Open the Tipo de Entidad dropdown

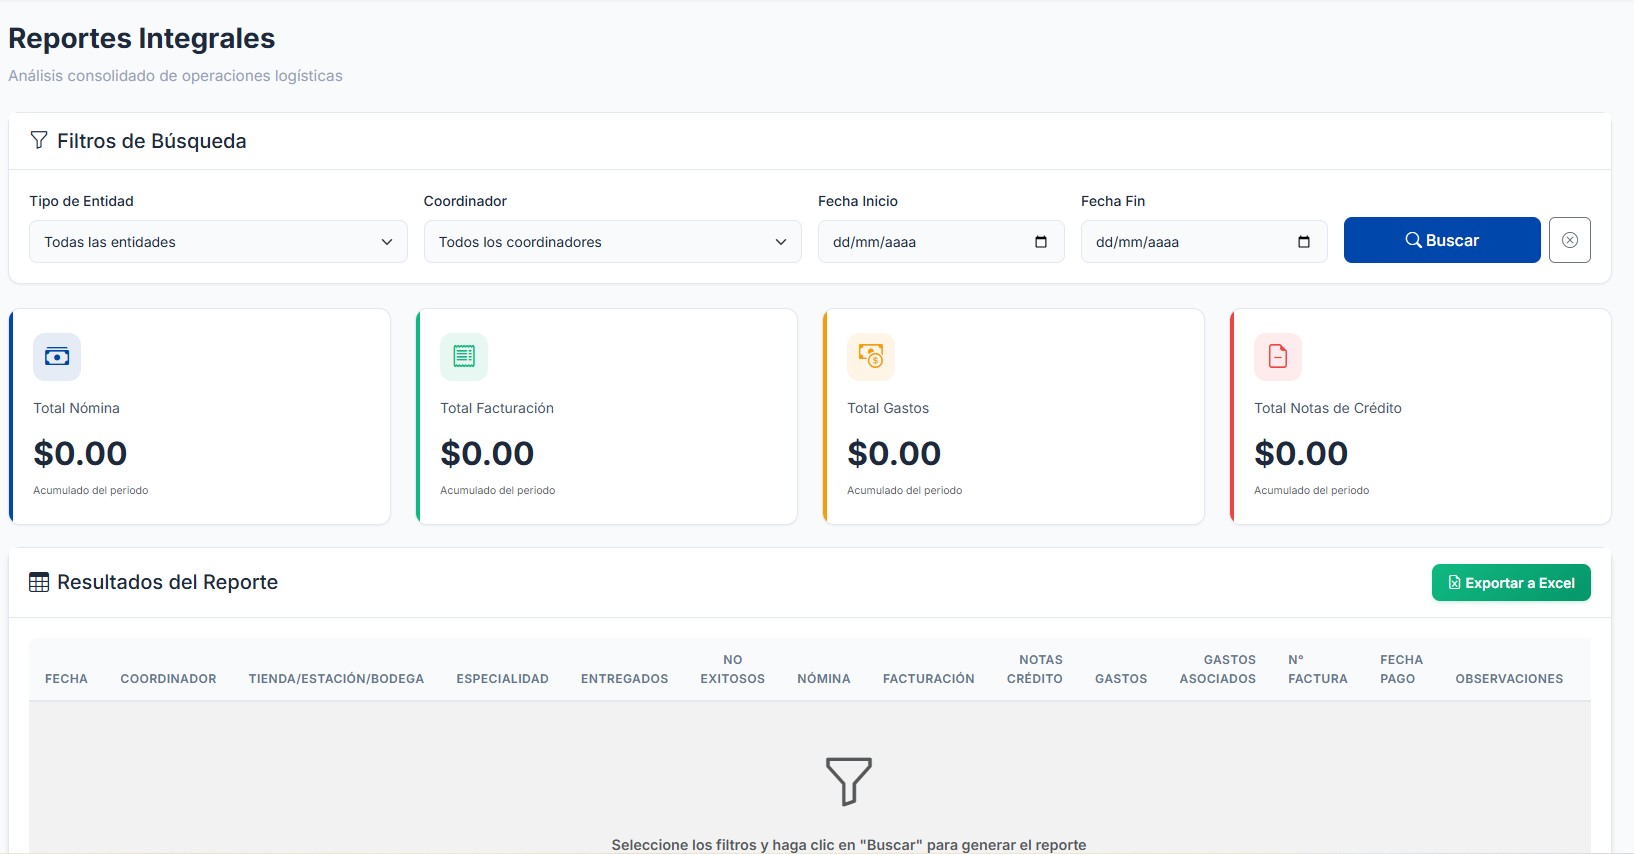click(218, 242)
